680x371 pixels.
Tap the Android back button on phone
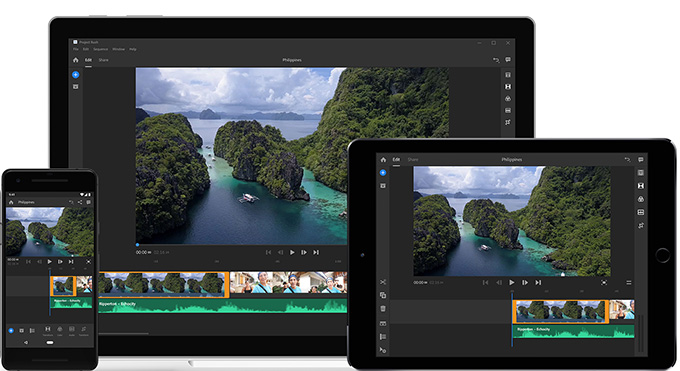pos(26,342)
